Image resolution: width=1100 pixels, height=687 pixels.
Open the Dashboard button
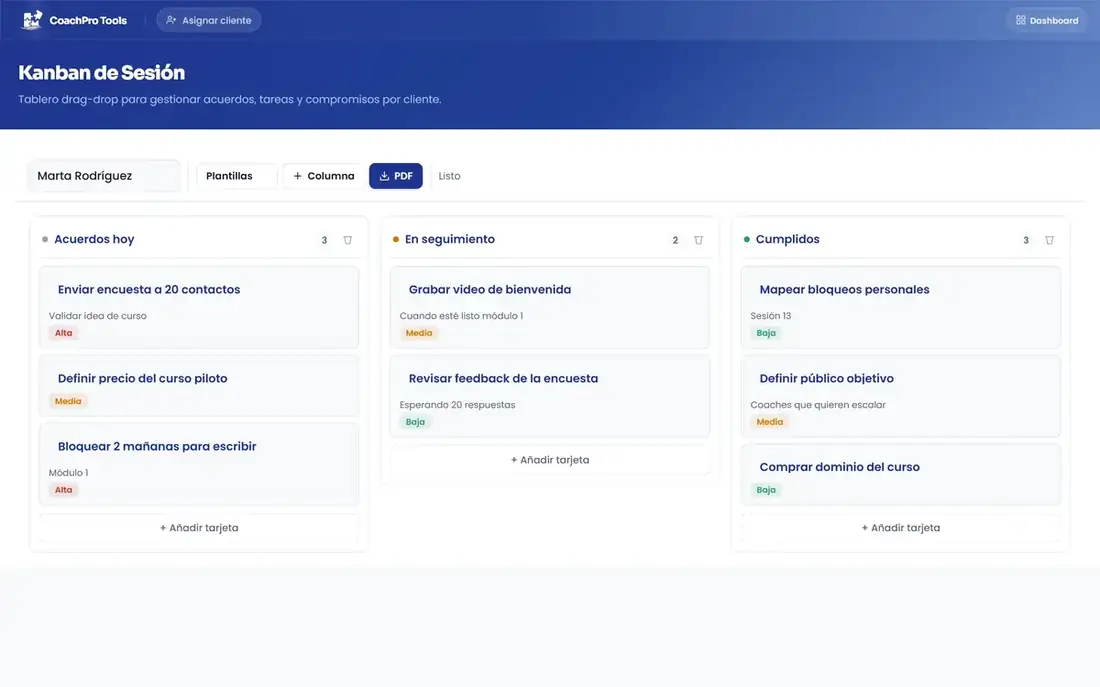click(1047, 20)
